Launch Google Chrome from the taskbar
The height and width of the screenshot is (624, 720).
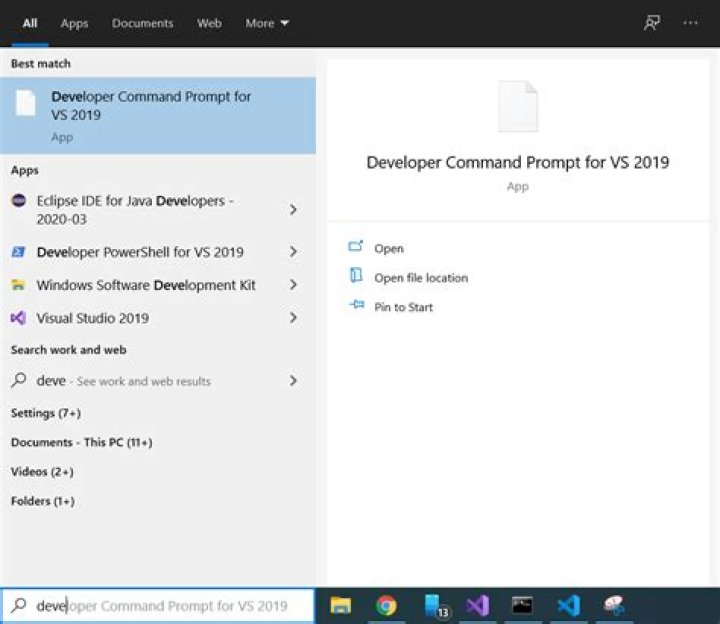[x=386, y=605]
